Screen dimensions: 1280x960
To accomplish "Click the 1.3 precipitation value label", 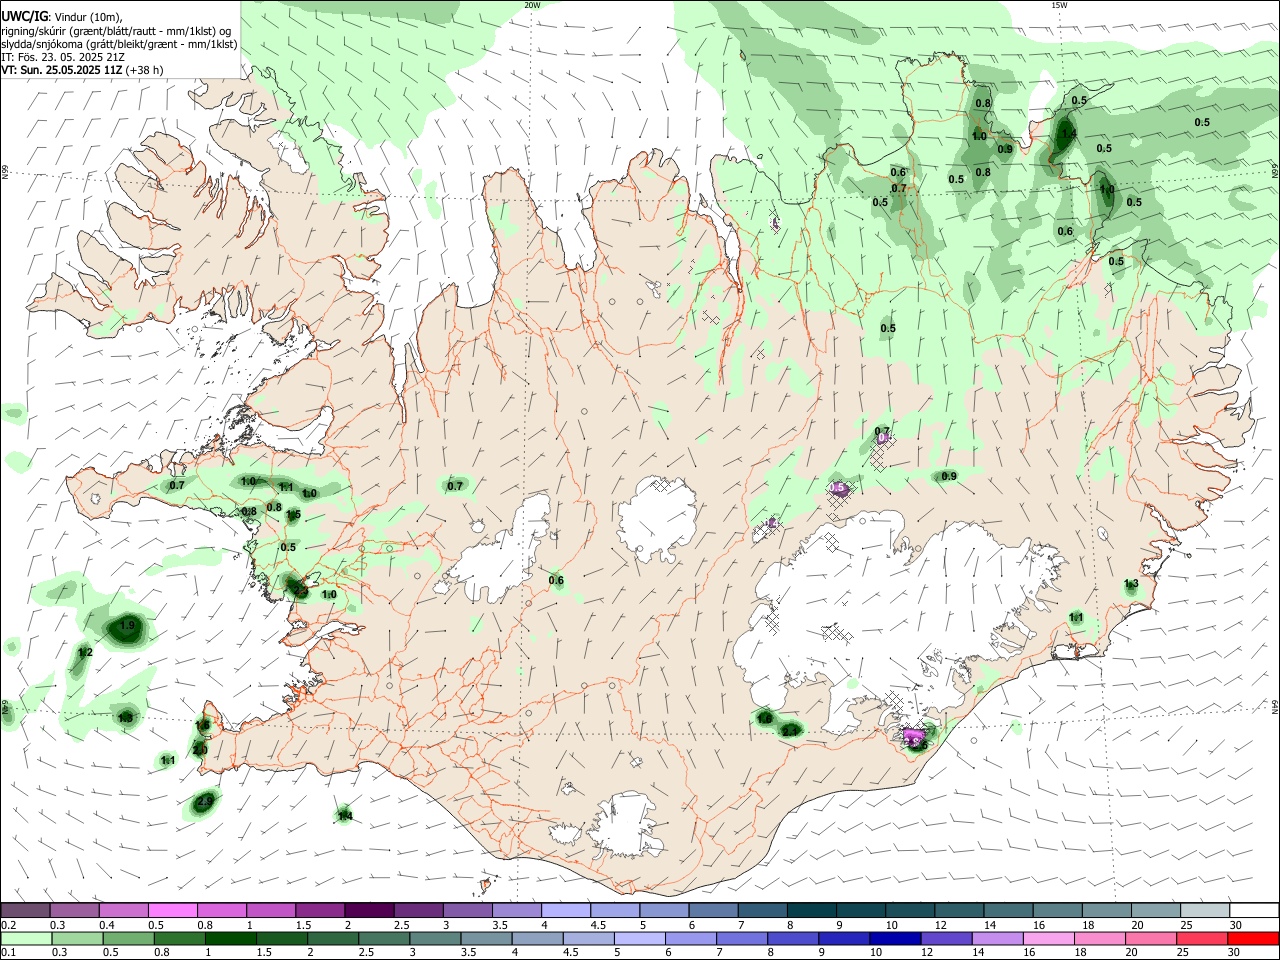I will click(1131, 583).
